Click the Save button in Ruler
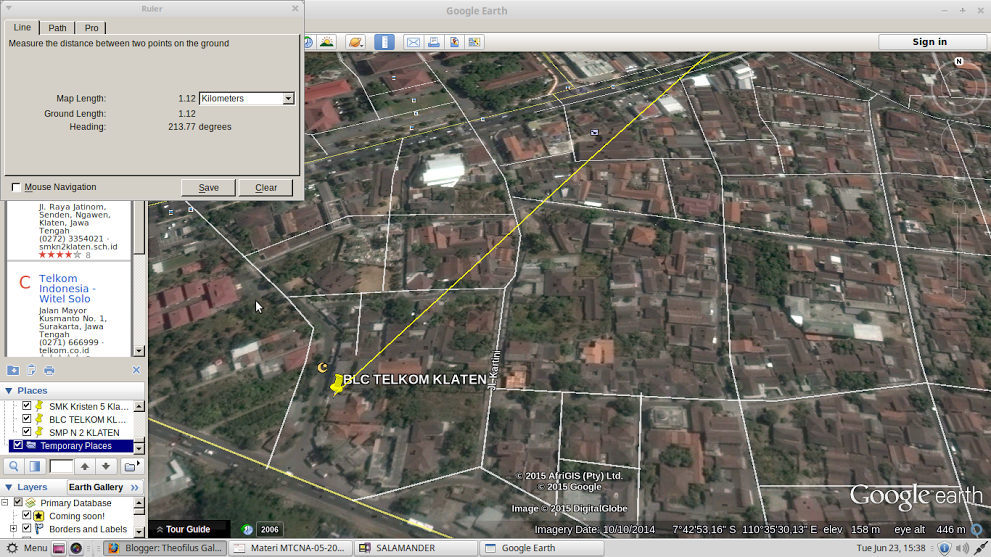This screenshot has height=557, width=991. point(209,188)
